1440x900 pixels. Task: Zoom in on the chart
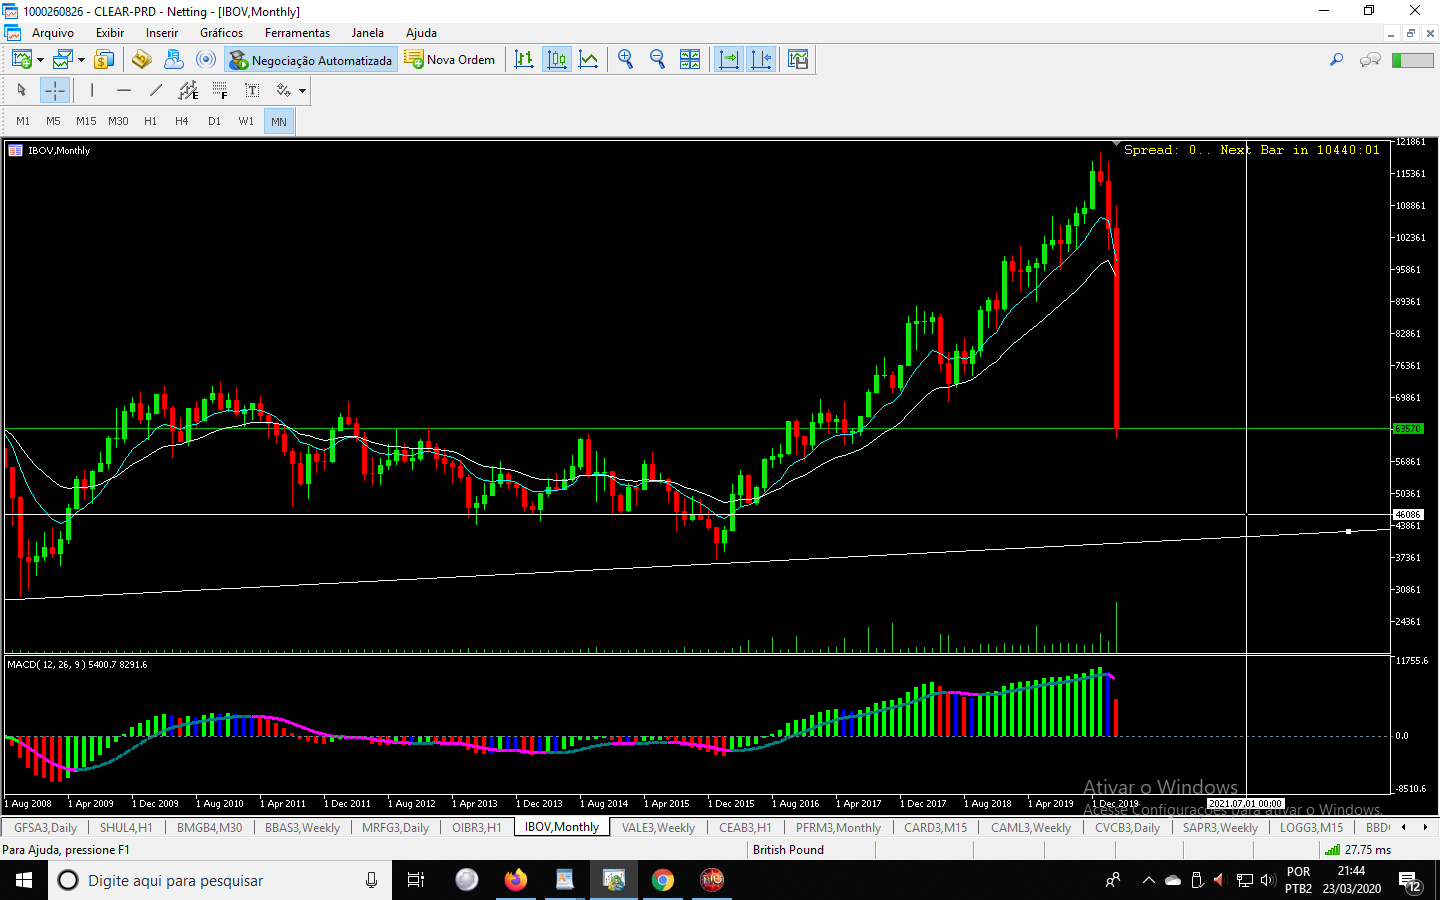(x=626, y=60)
